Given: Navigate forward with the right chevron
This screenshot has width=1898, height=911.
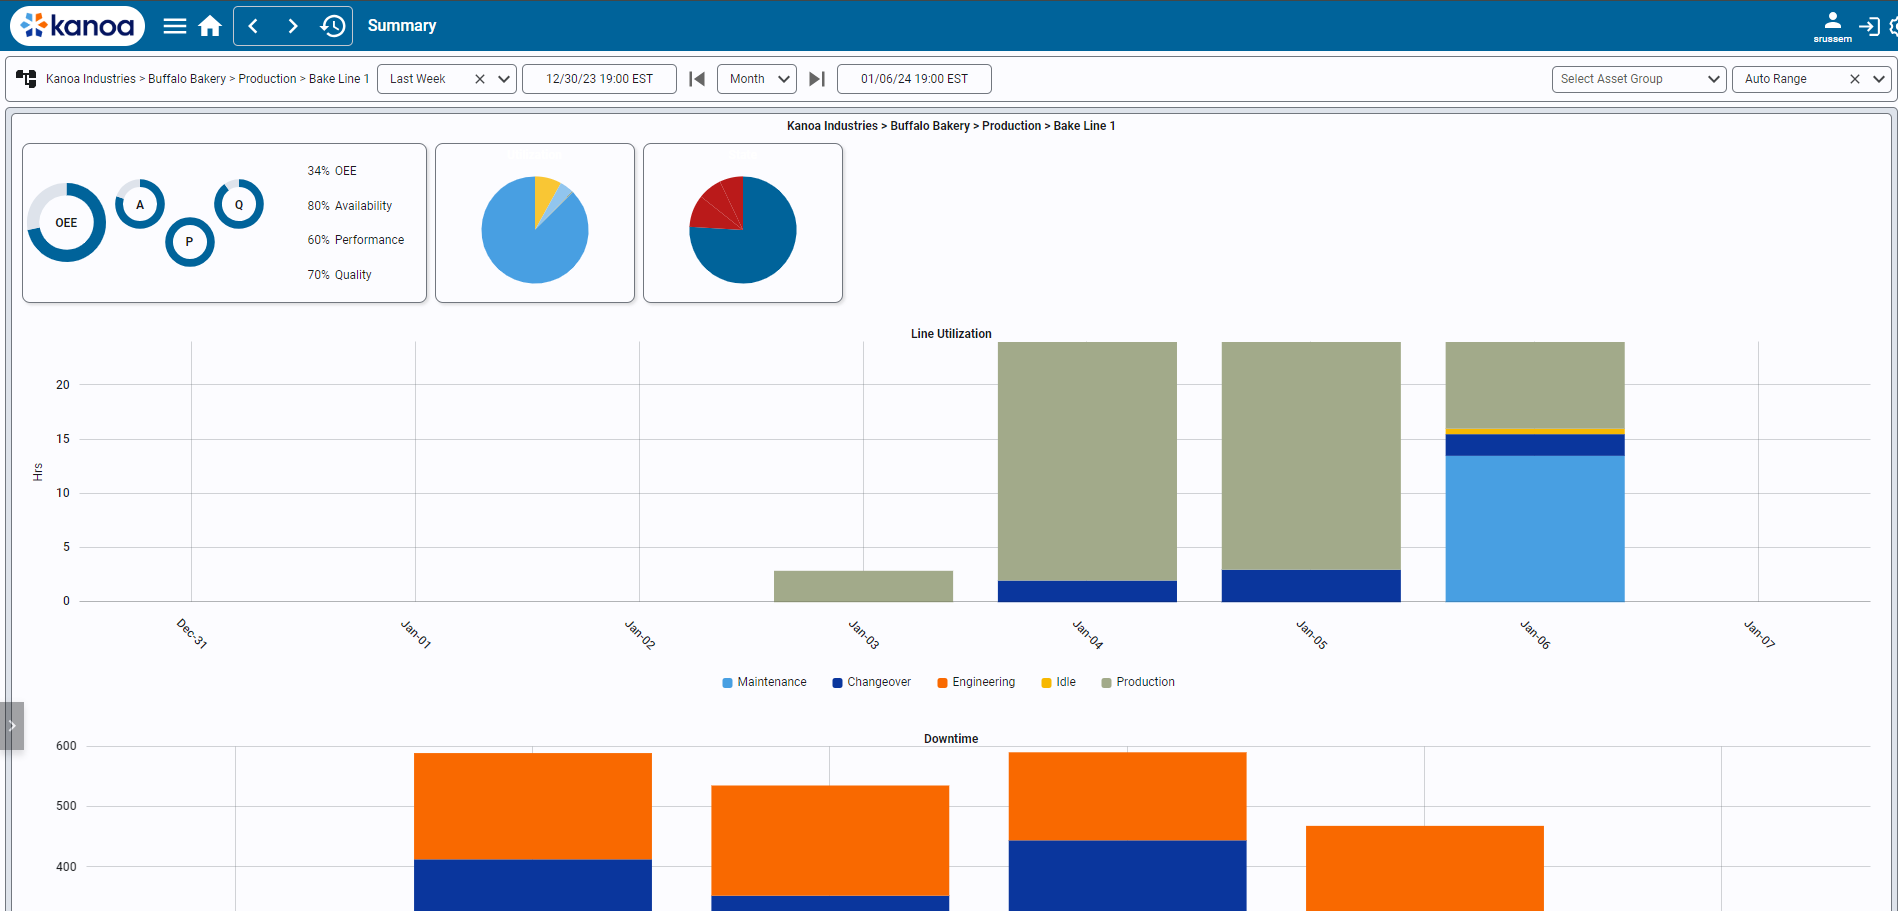Looking at the screenshot, I should 293,26.
